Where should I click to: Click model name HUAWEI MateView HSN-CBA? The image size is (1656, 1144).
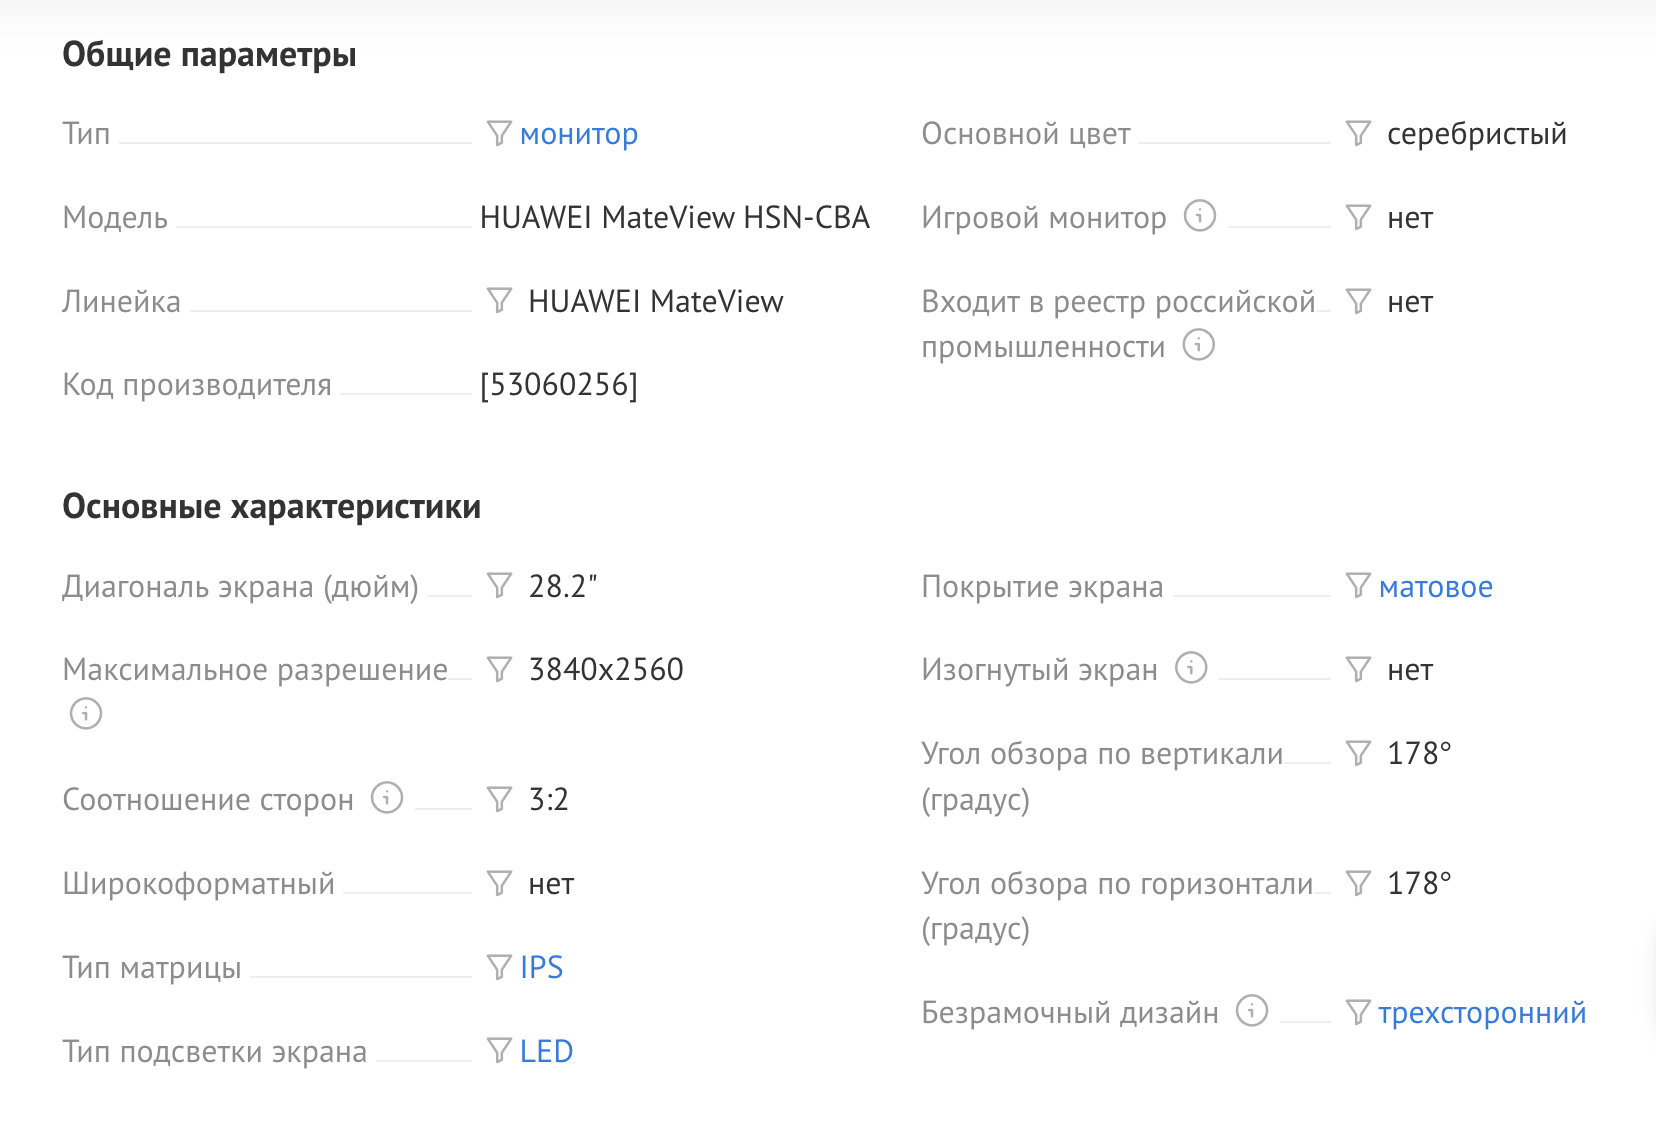click(675, 217)
